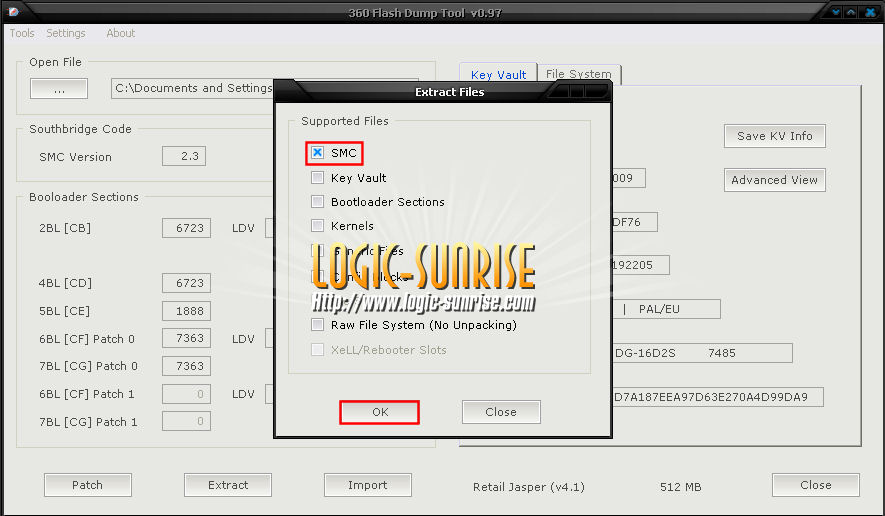This screenshot has height=516, width=885.
Task: Switch to the Key Vault tab
Action: [x=498, y=75]
